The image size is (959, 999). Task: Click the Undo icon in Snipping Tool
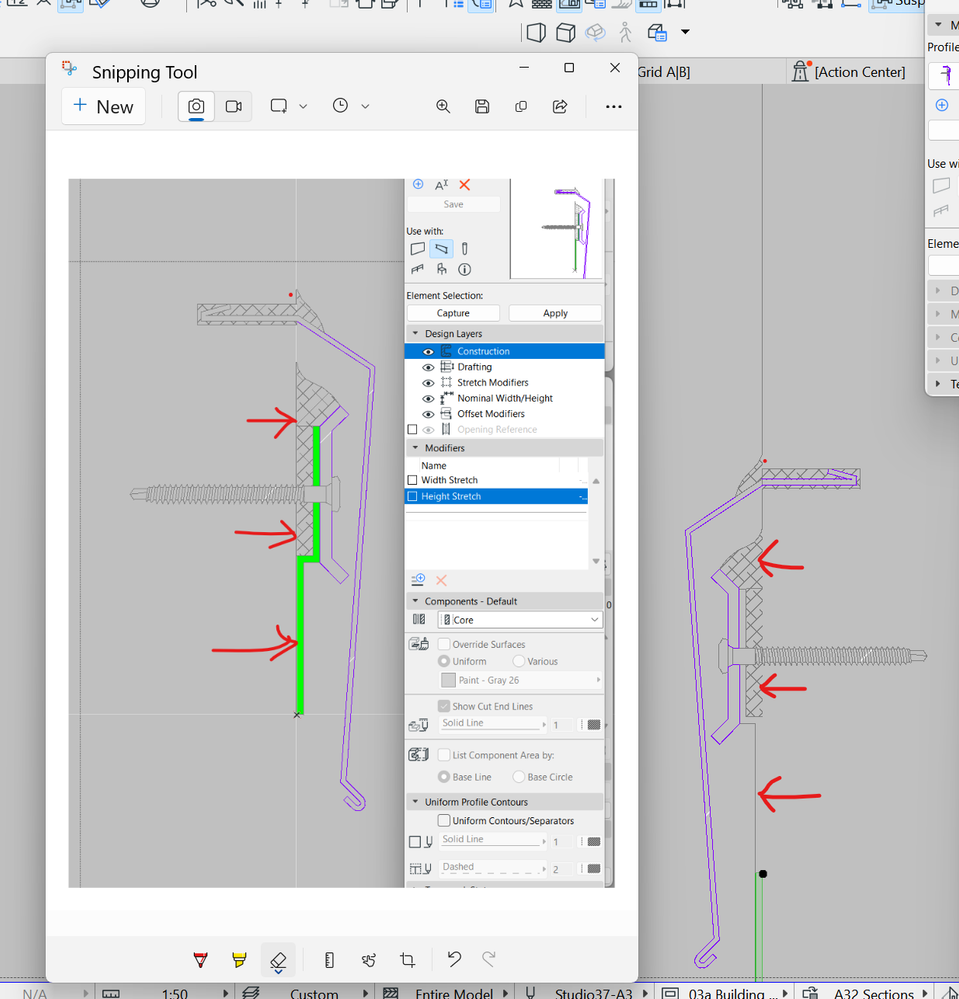(x=453, y=960)
